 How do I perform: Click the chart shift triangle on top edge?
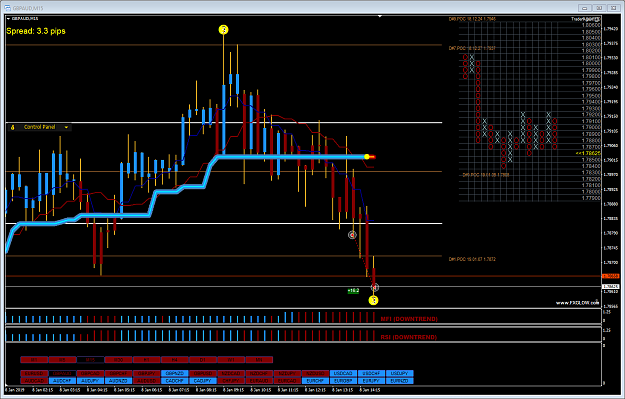click(380, 16)
